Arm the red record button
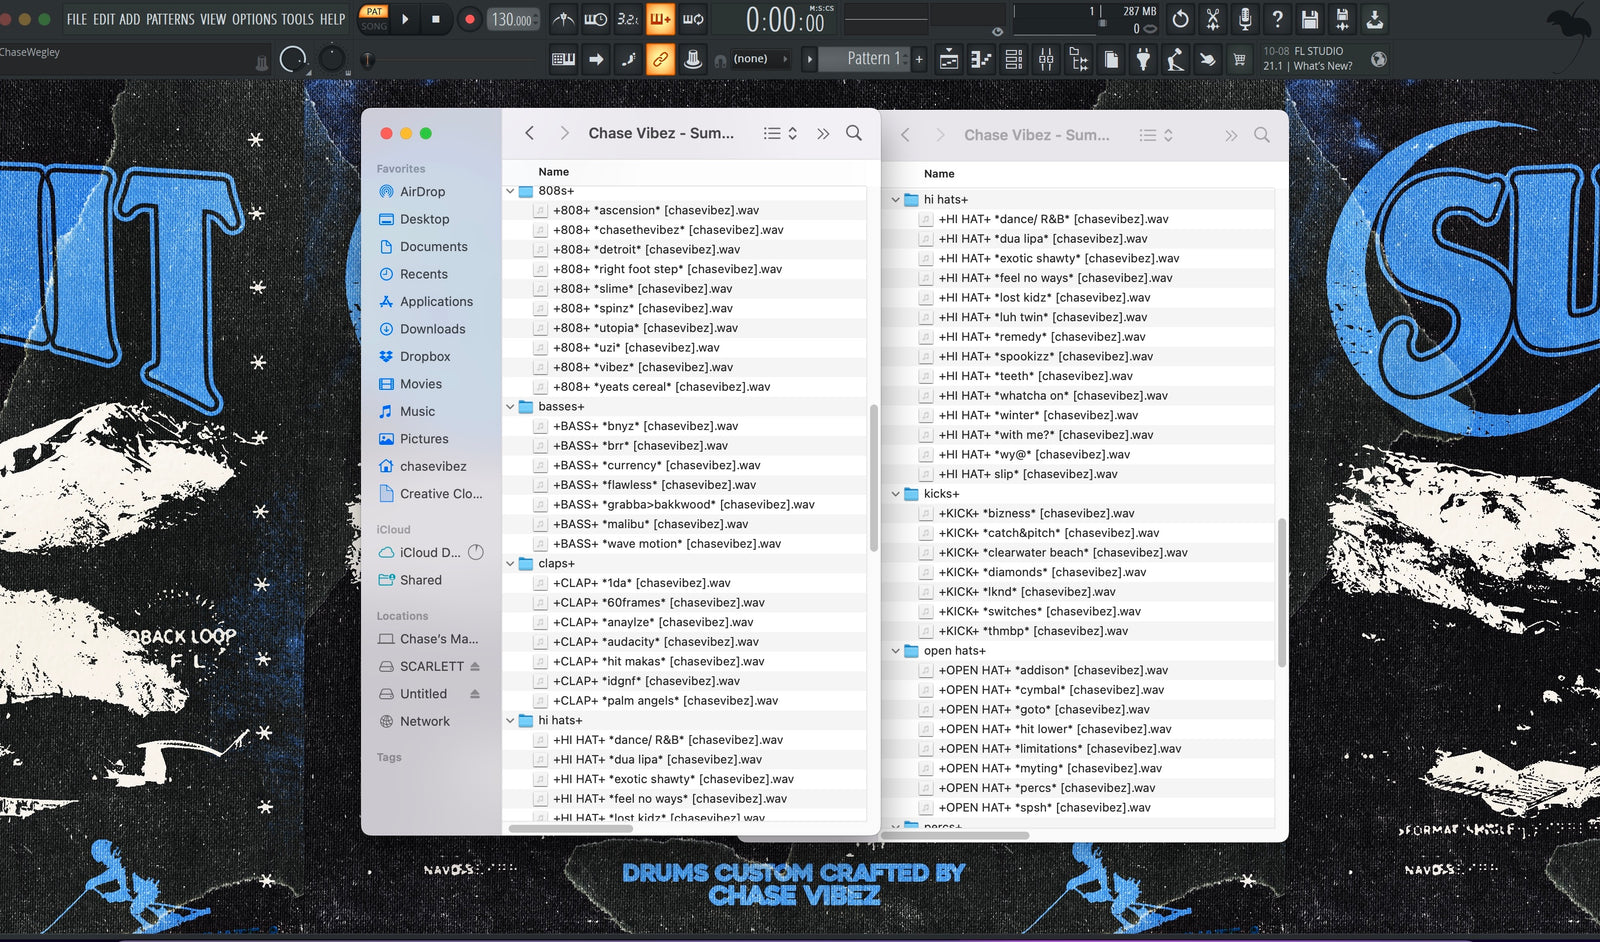This screenshot has height=942, width=1600. pos(469,19)
